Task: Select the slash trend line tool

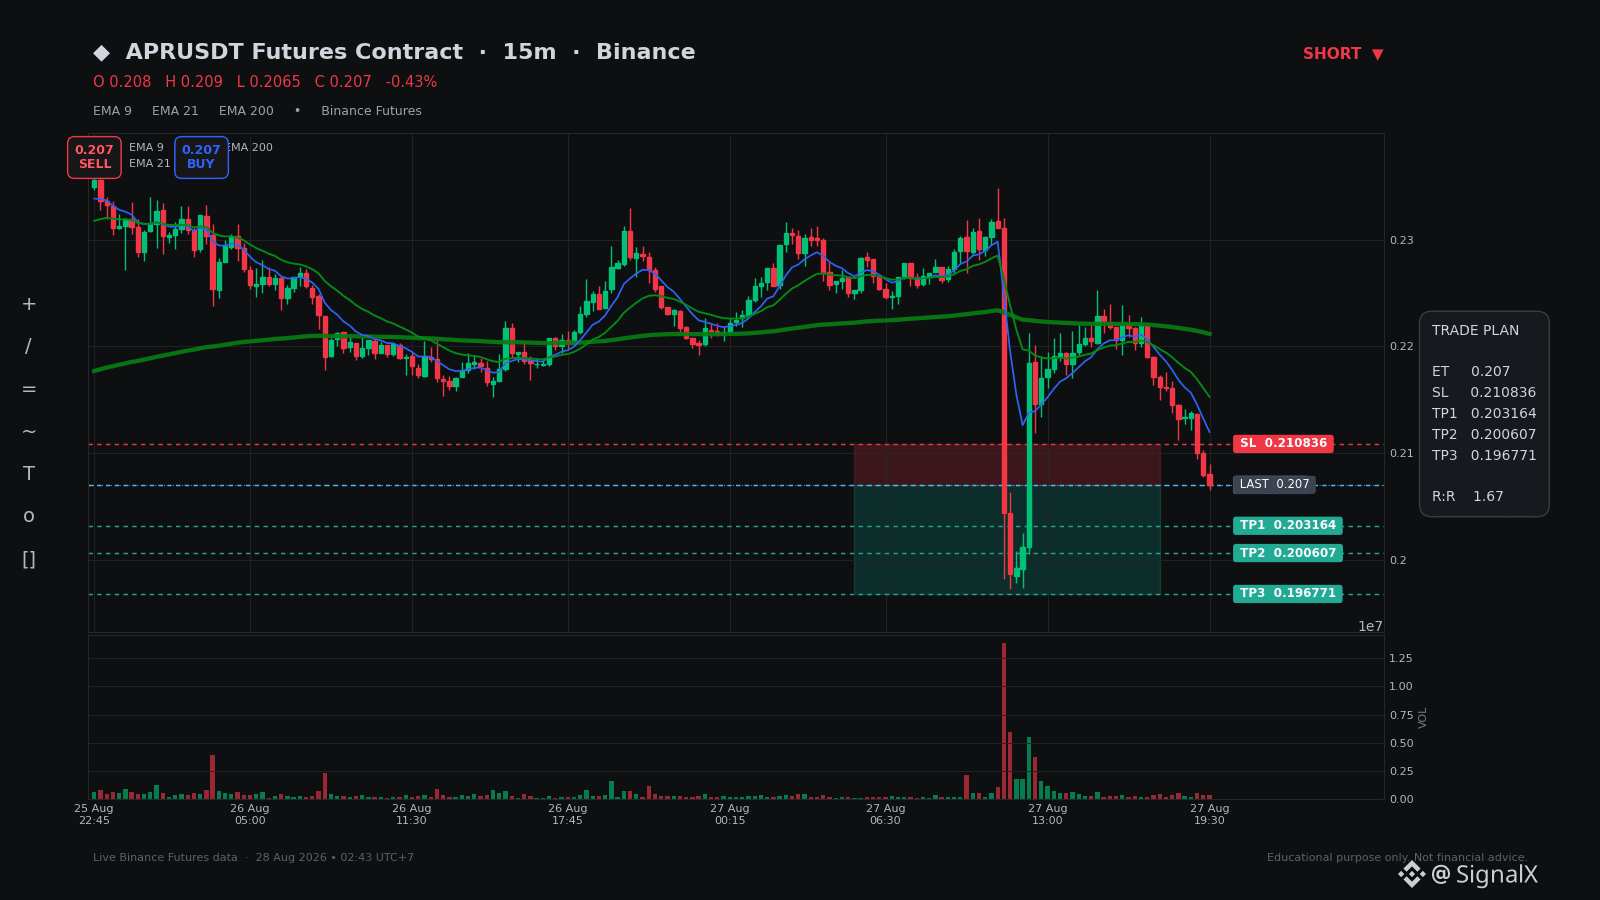Action: 28,347
